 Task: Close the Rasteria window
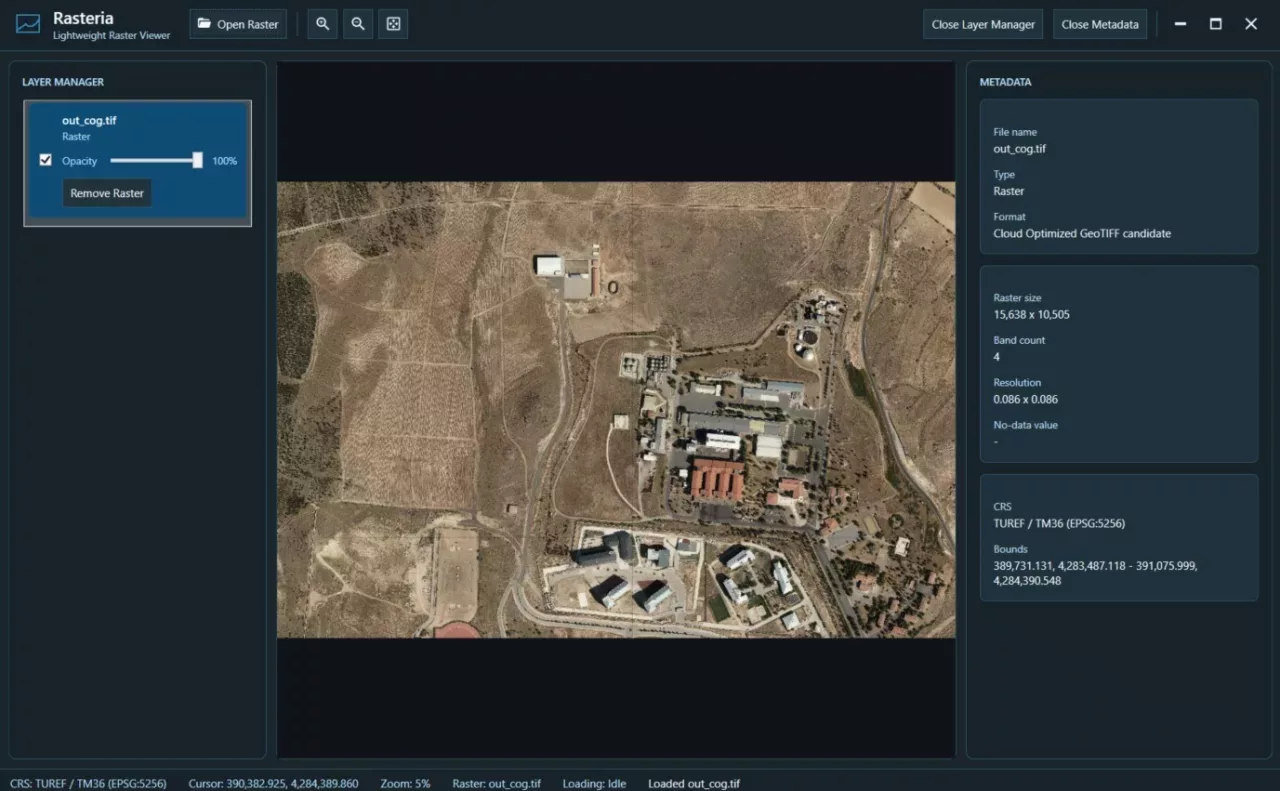1251,24
